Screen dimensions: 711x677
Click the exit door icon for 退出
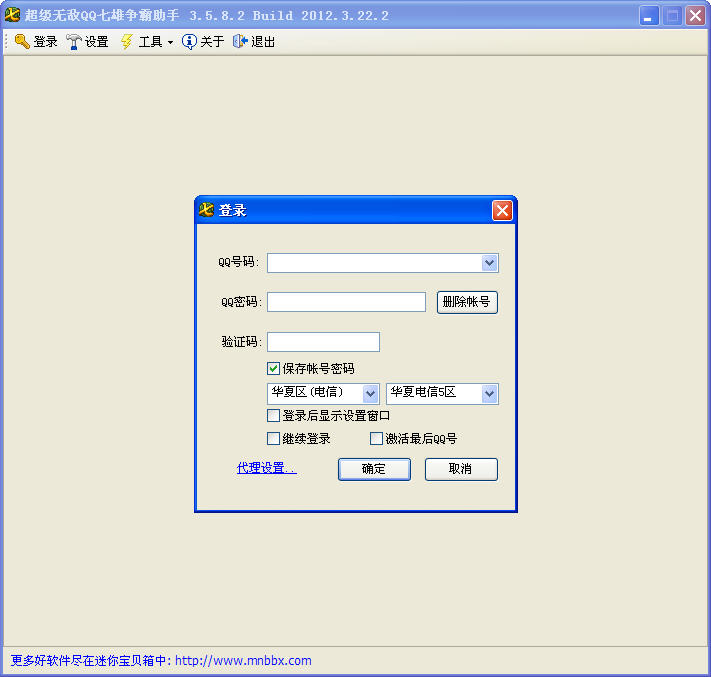240,42
